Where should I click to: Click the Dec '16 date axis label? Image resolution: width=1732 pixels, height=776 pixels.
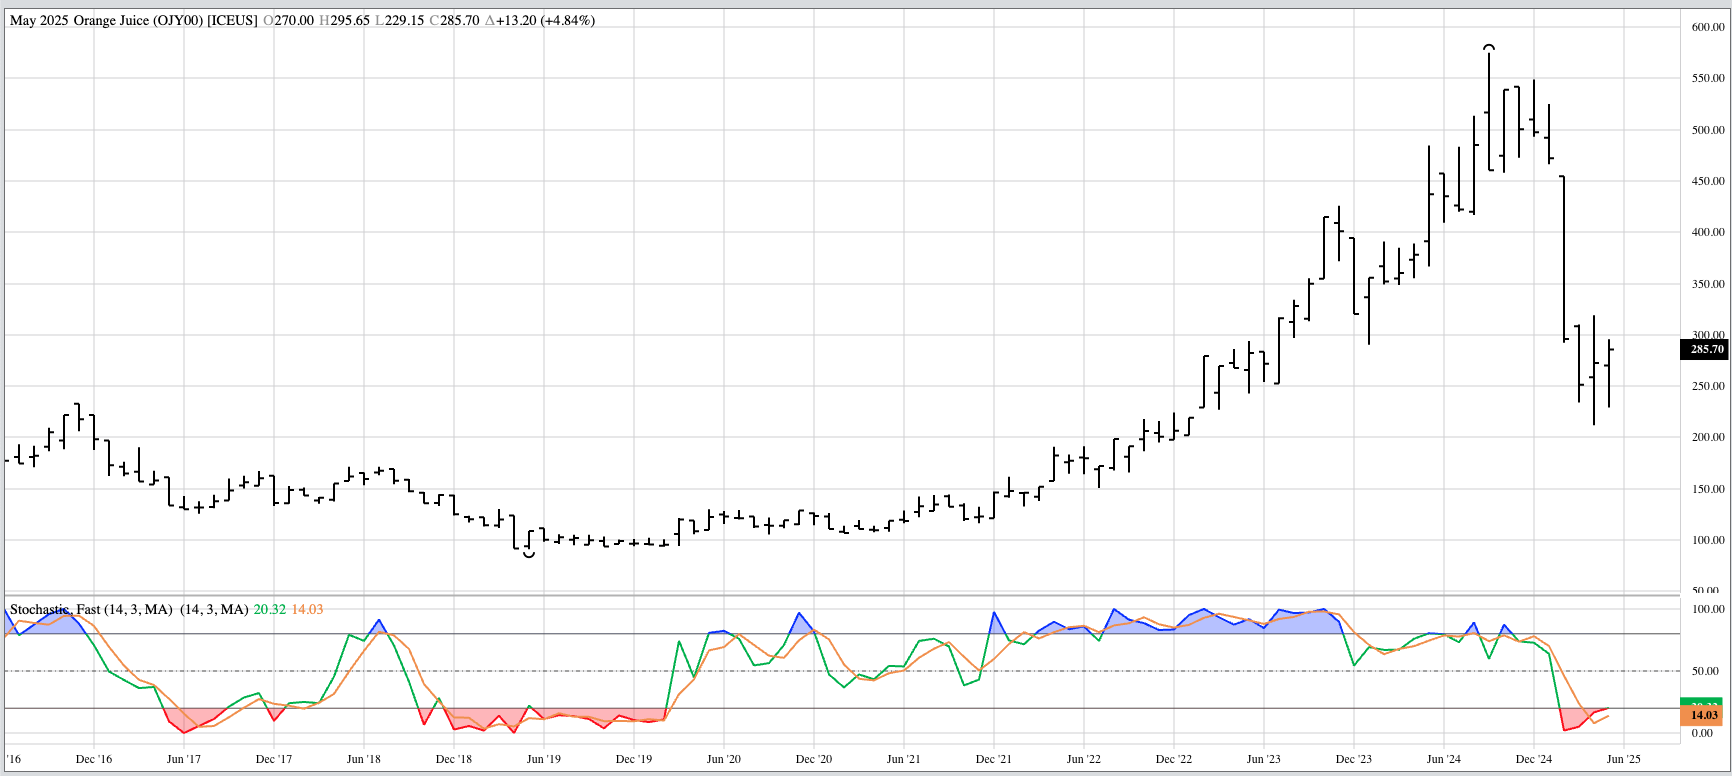[x=94, y=759]
